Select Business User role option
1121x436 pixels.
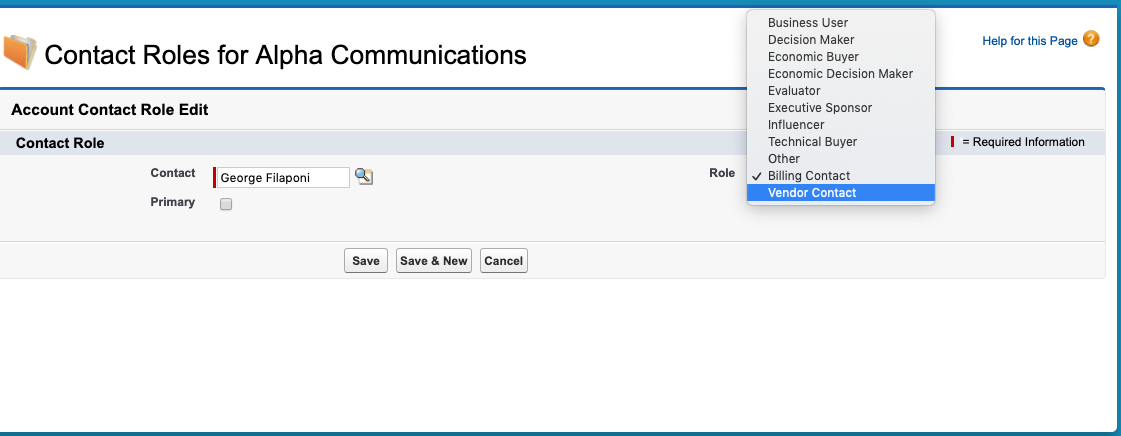tap(841, 23)
